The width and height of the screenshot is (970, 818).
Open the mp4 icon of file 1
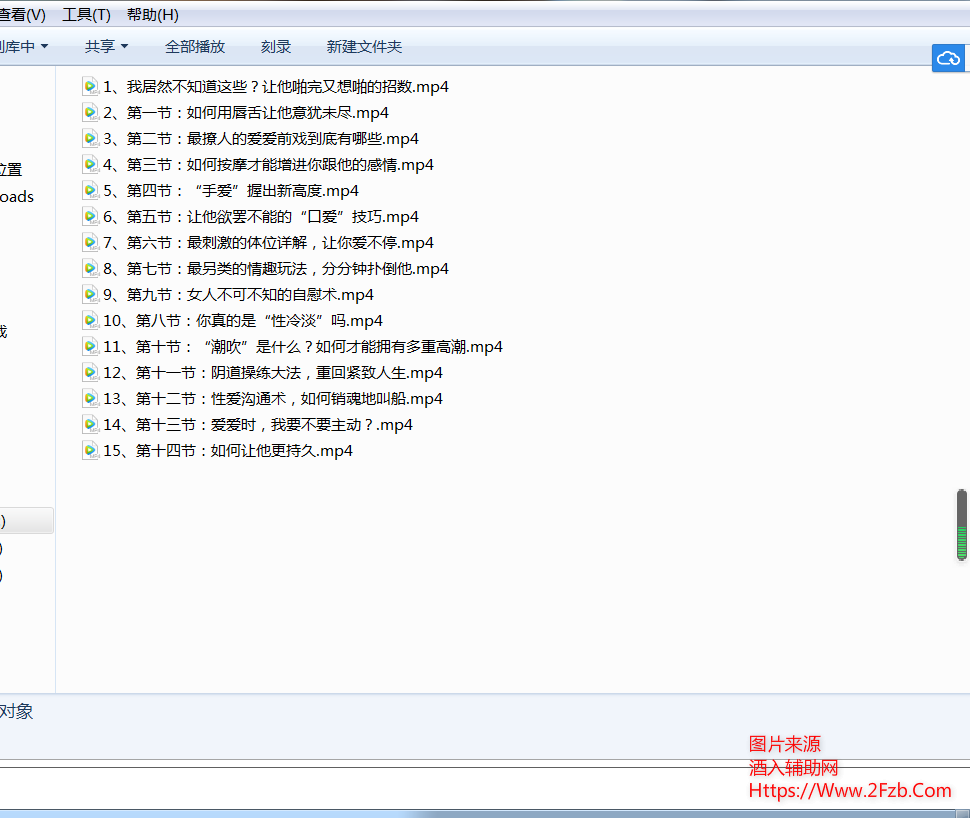(90, 86)
